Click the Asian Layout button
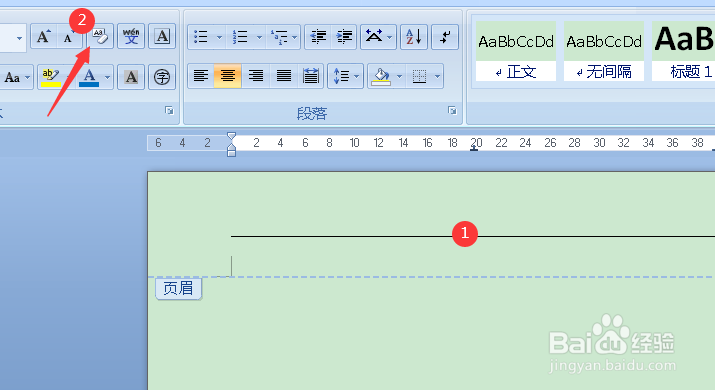Image resolution: width=715 pixels, height=390 pixels. pos(373,36)
